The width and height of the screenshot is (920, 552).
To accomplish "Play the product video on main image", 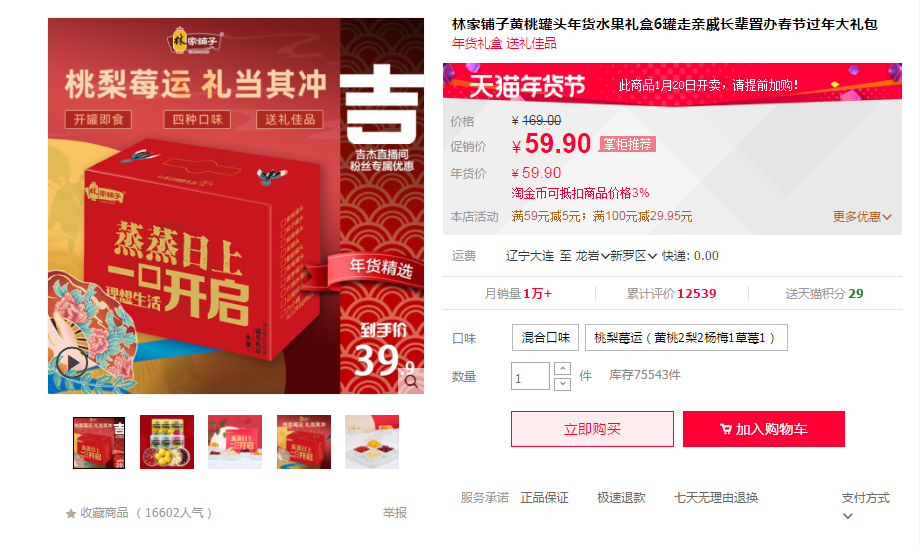I will click(x=72, y=363).
